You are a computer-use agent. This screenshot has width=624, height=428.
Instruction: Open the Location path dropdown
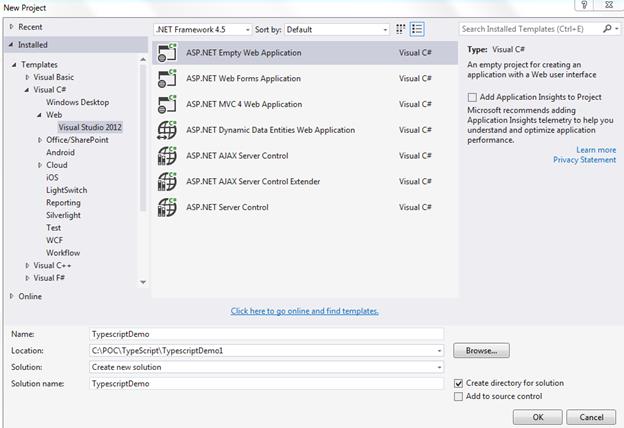(439, 351)
